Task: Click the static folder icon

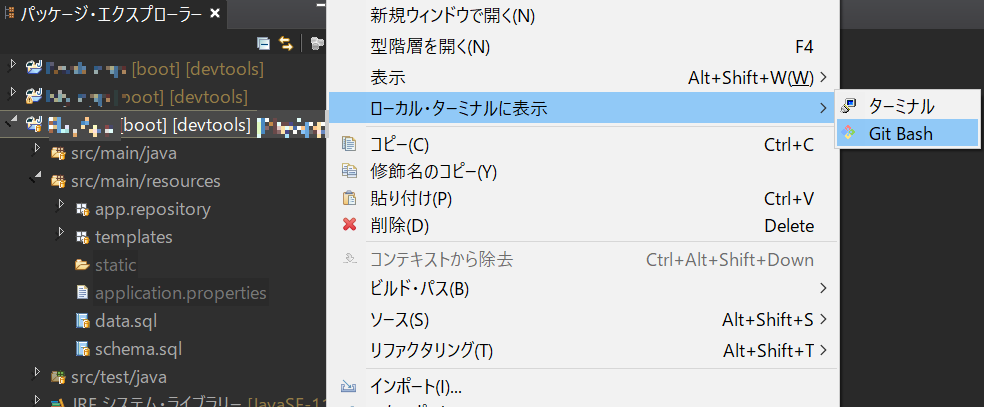Action: click(82, 265)
